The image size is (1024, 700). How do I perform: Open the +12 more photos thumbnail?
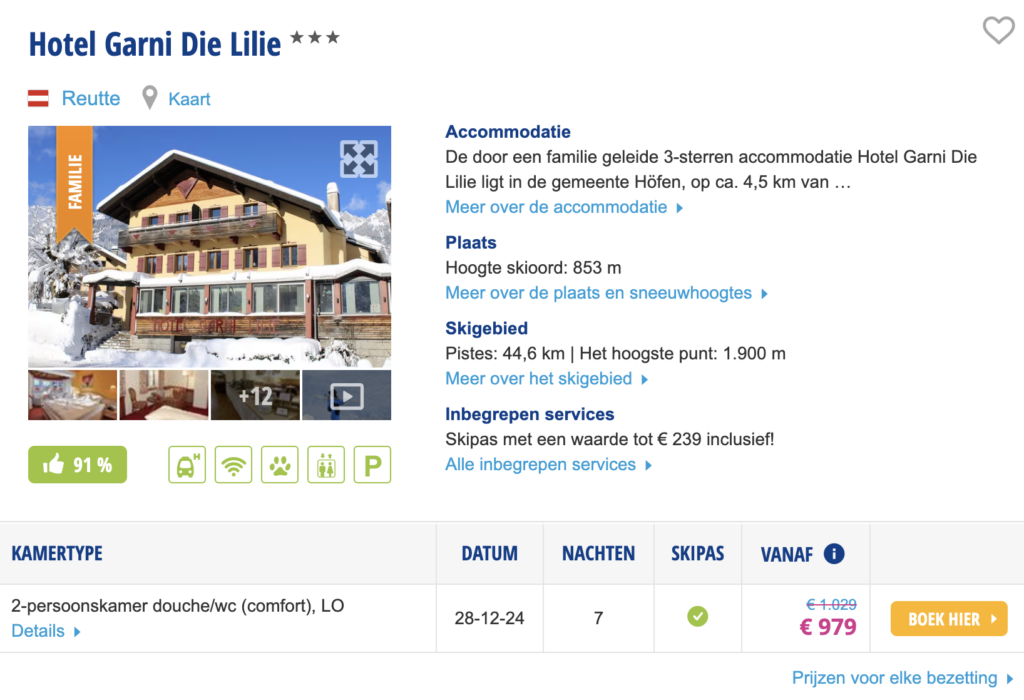(x=255, y=396)
